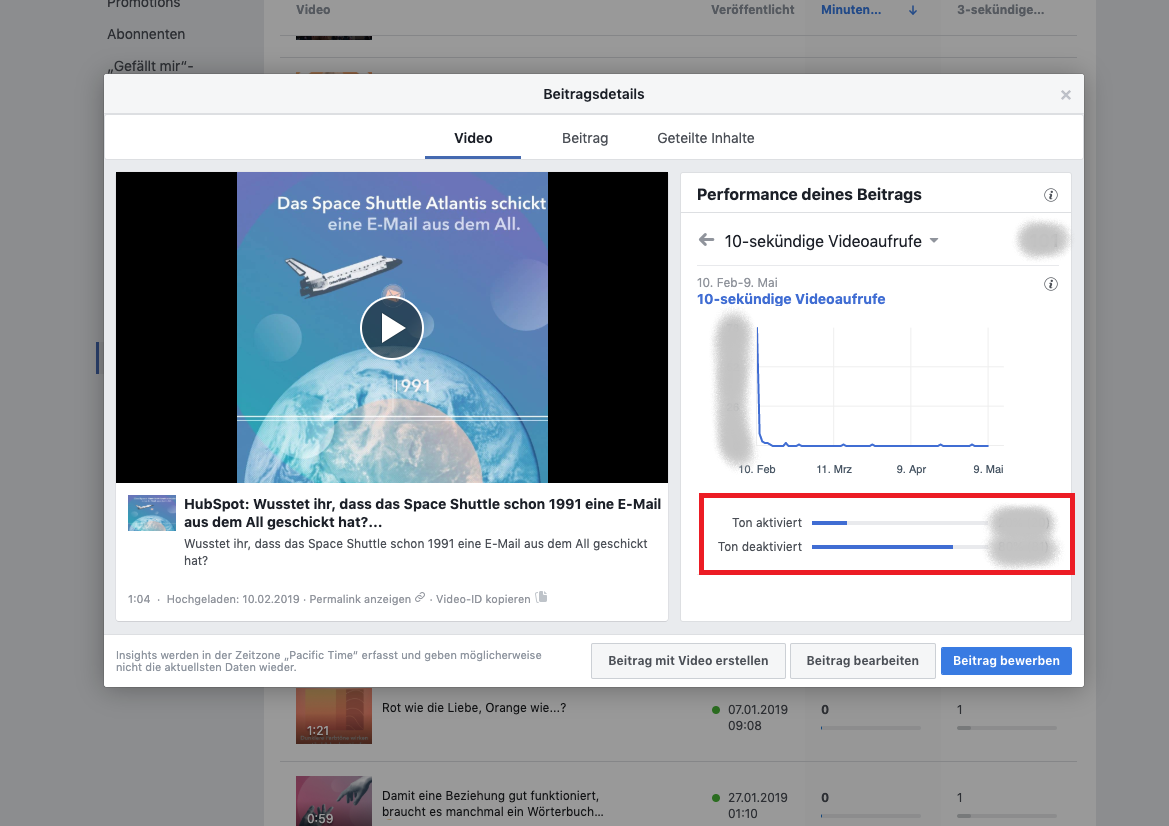Screen dimensions: 1169x826
Task: Click the 10. Feb chart axis label
Action: [x=757, y=470]
